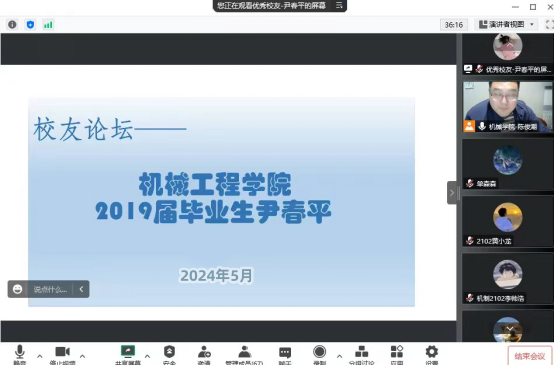Click the 'say something' chat input
This screenshot has width=554, height=365.
click(50, 289)
